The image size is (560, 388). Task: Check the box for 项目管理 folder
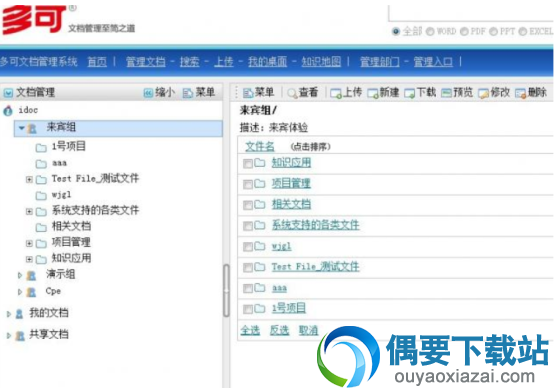pos(248,184)
